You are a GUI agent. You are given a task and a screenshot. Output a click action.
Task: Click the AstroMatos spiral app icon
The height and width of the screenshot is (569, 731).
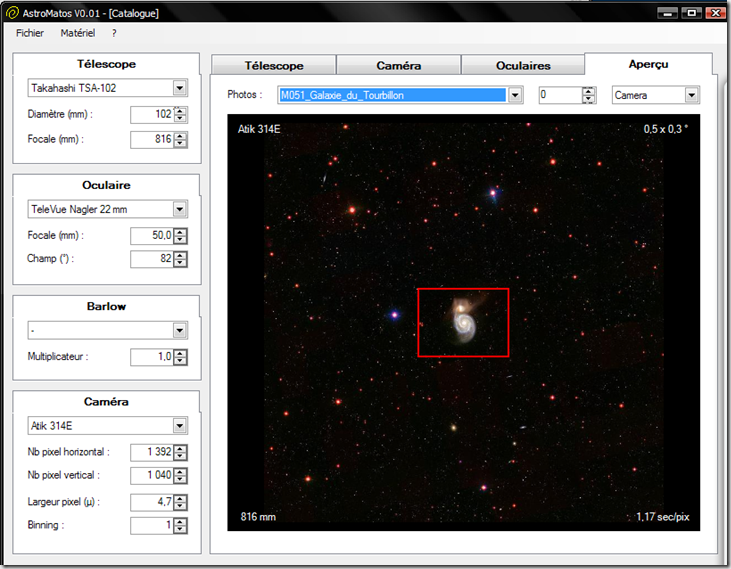tap(12, 13)
